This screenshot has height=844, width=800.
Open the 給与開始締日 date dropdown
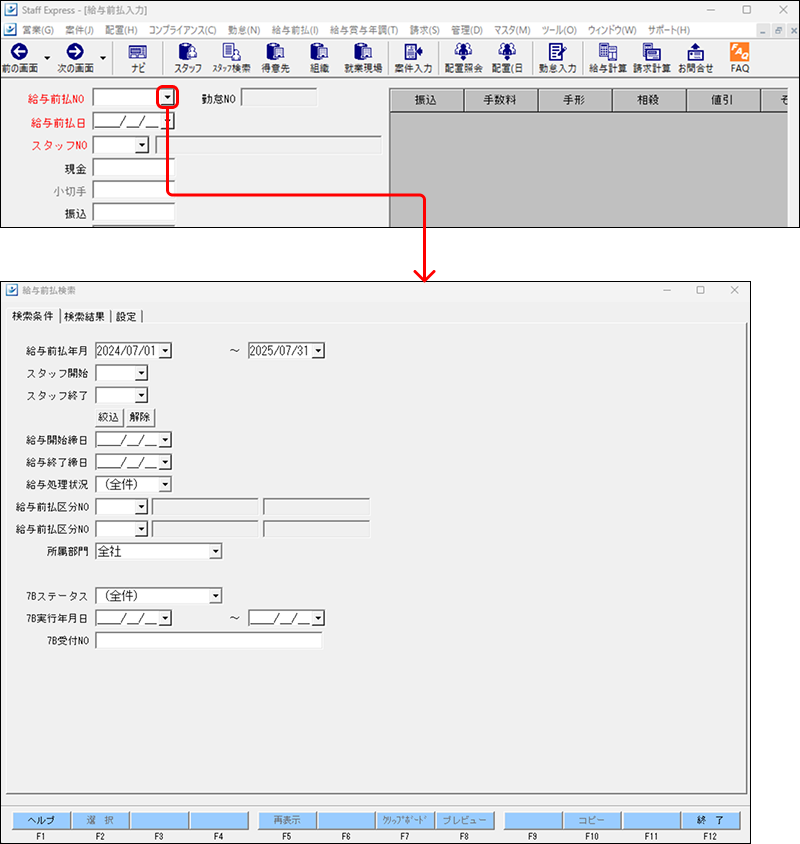click(x=165, y=440)
